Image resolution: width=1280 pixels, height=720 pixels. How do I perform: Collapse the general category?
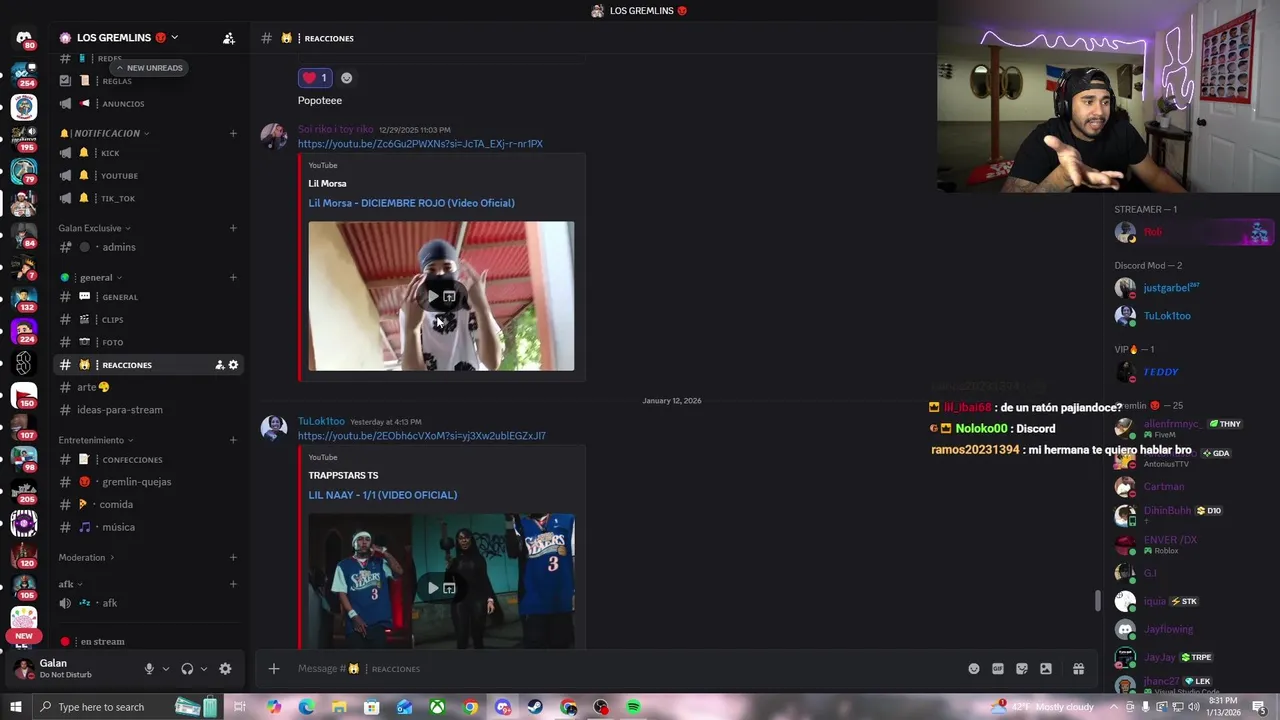coord(91,277)
